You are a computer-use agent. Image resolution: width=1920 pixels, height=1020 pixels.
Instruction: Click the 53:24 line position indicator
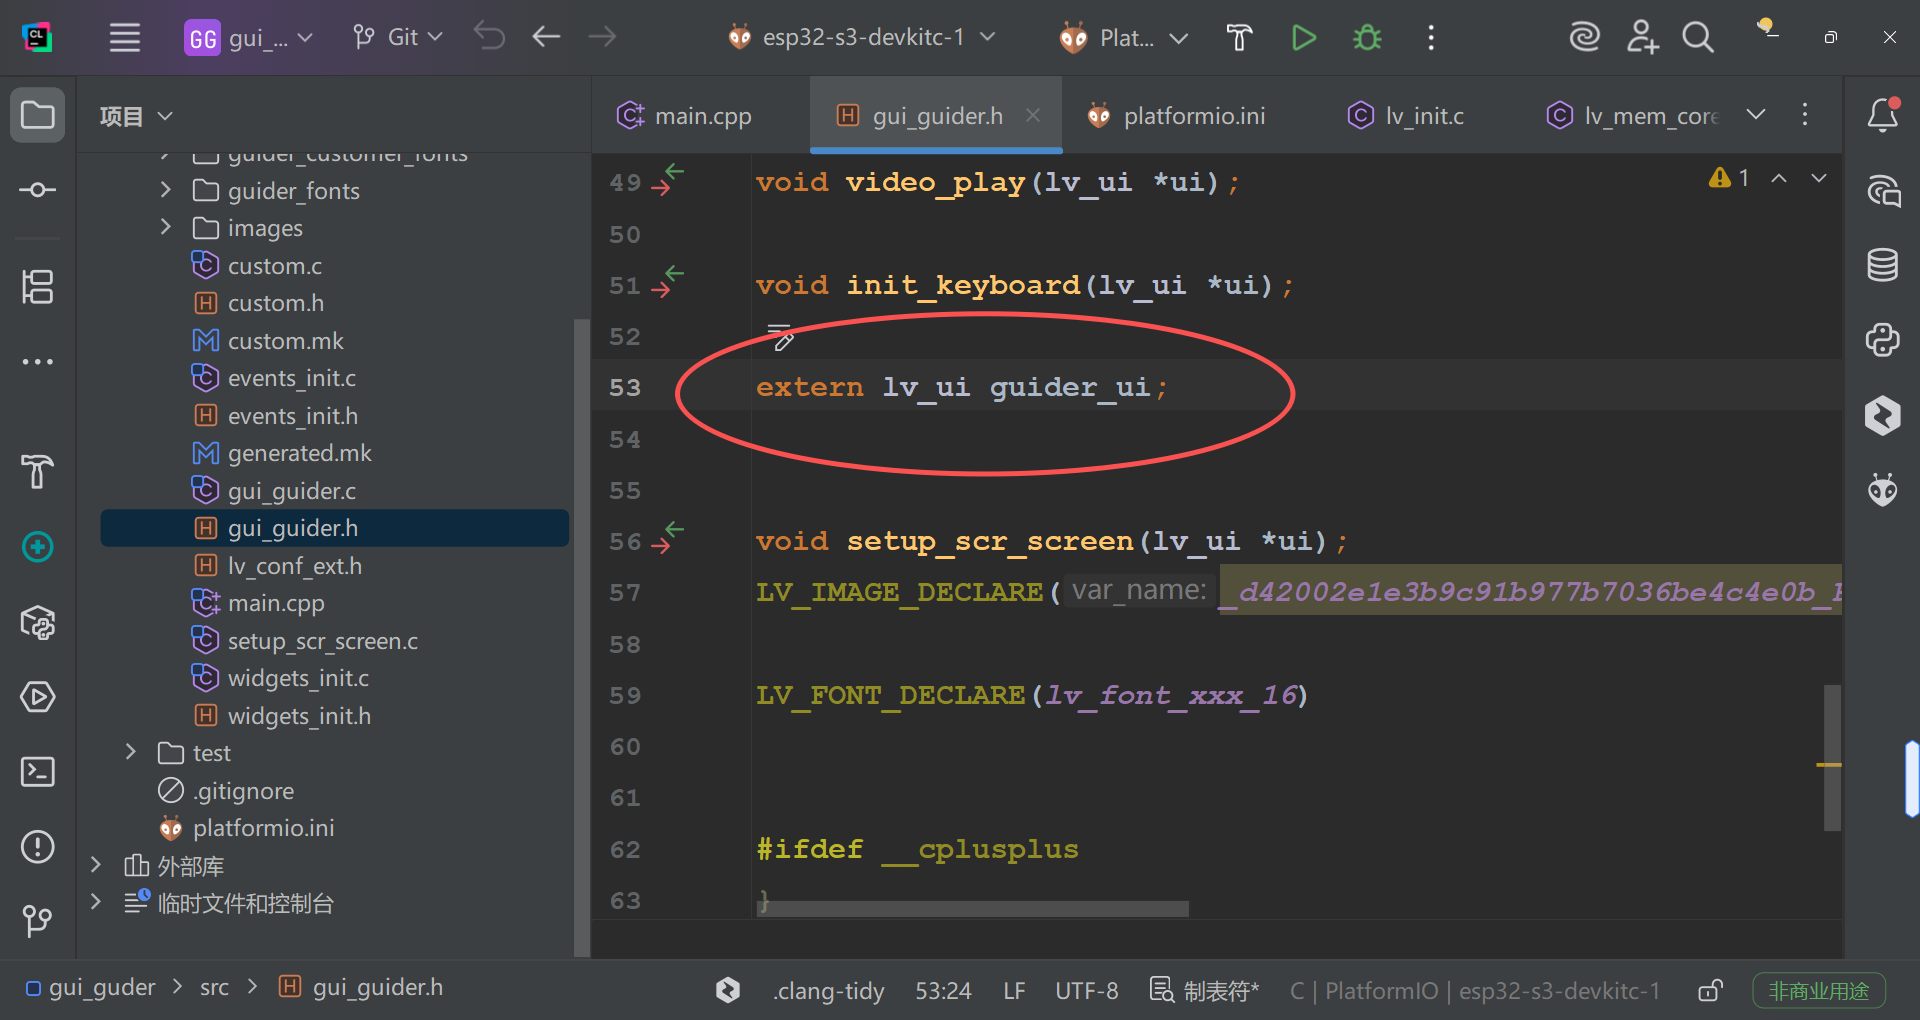943,991
